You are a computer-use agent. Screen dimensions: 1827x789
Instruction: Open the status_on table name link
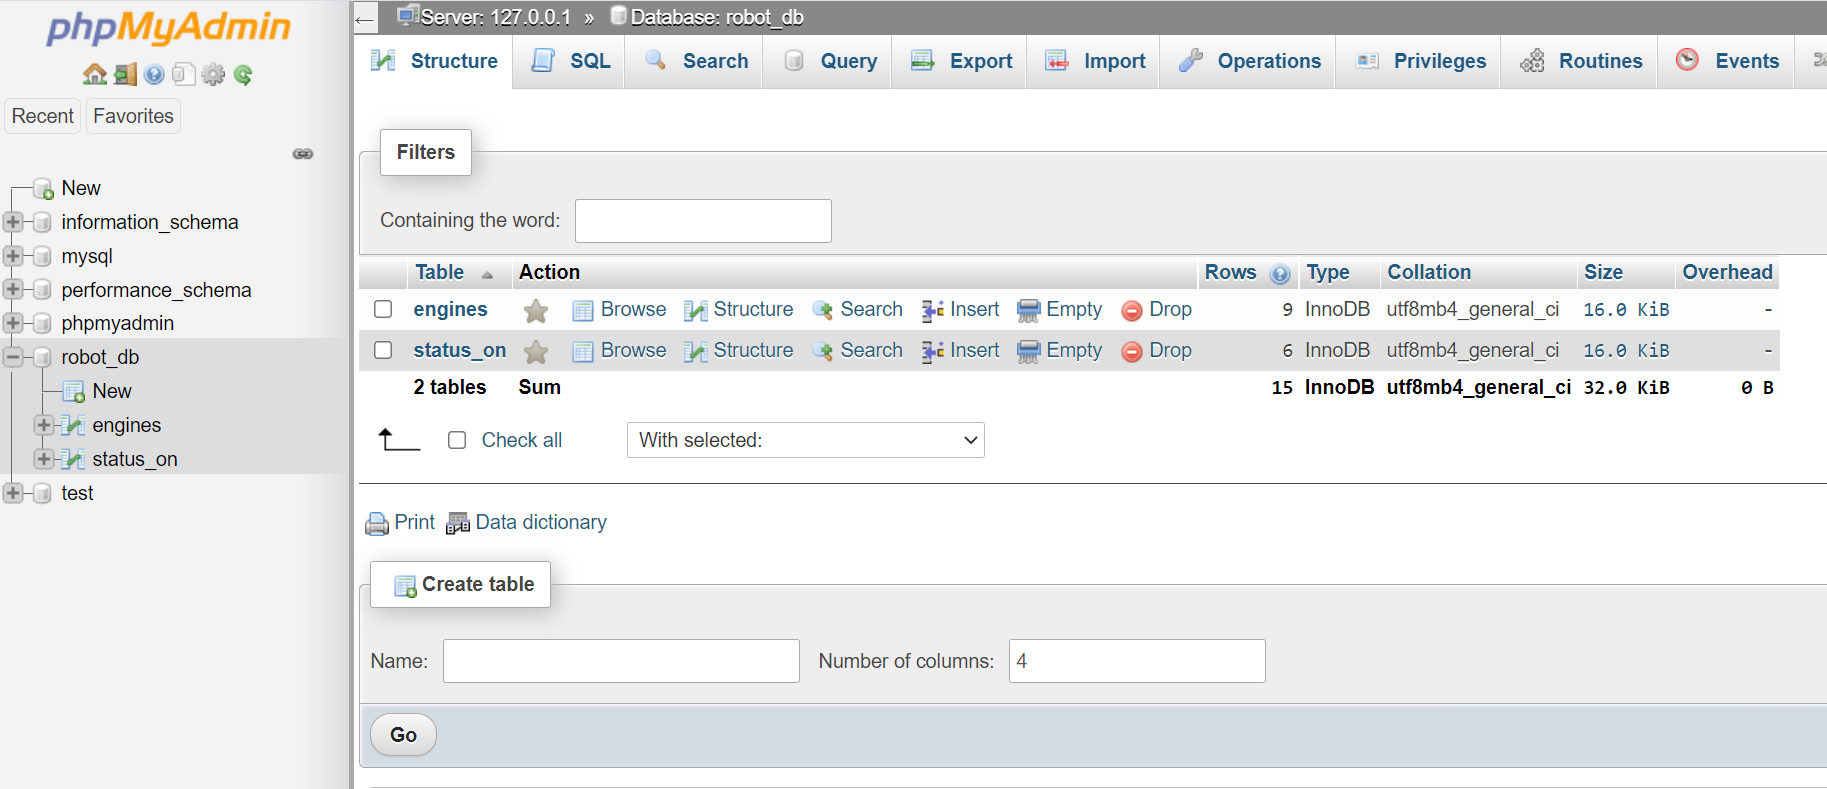tap(459, 350)
